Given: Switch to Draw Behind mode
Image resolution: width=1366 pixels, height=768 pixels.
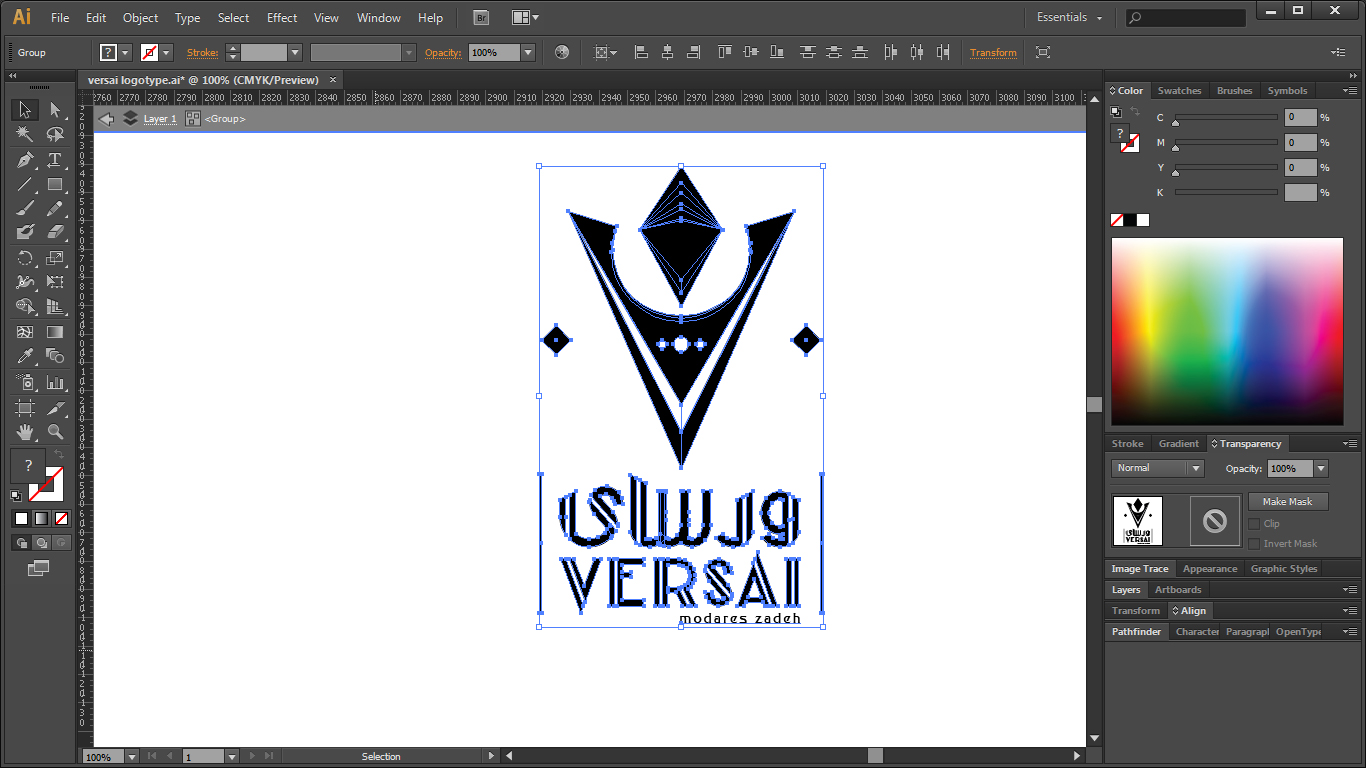Looking at the screenshot, I should (x=41, y=543).
